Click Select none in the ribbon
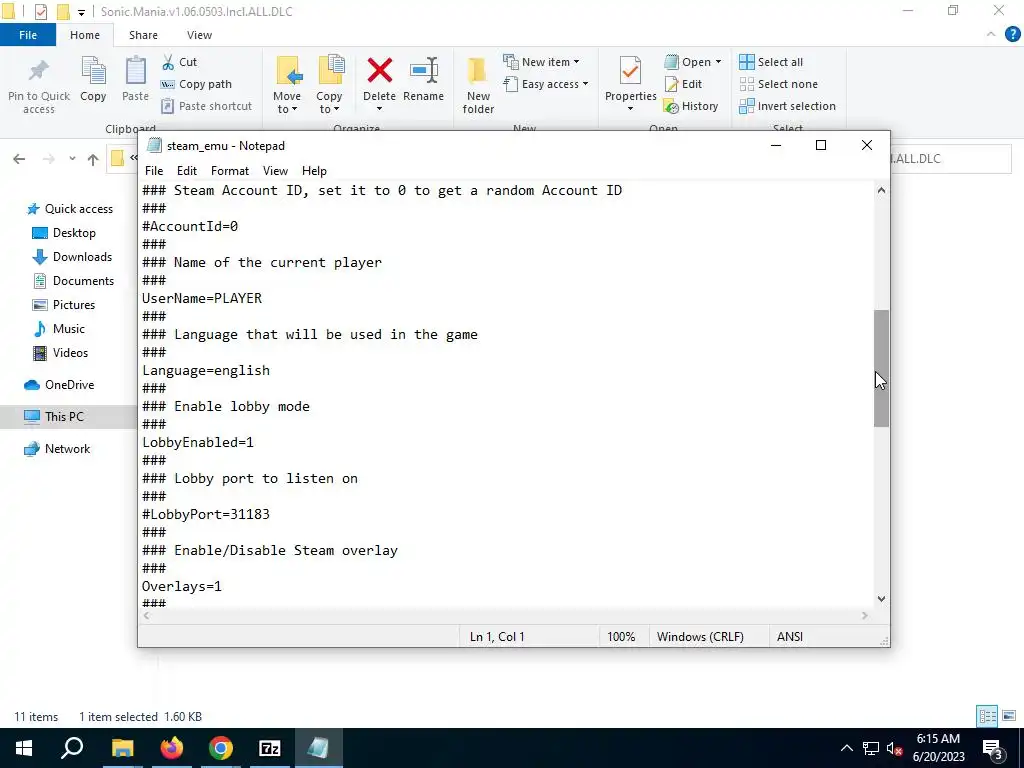This screenshot has height=768, width=1024. (778, 84)
